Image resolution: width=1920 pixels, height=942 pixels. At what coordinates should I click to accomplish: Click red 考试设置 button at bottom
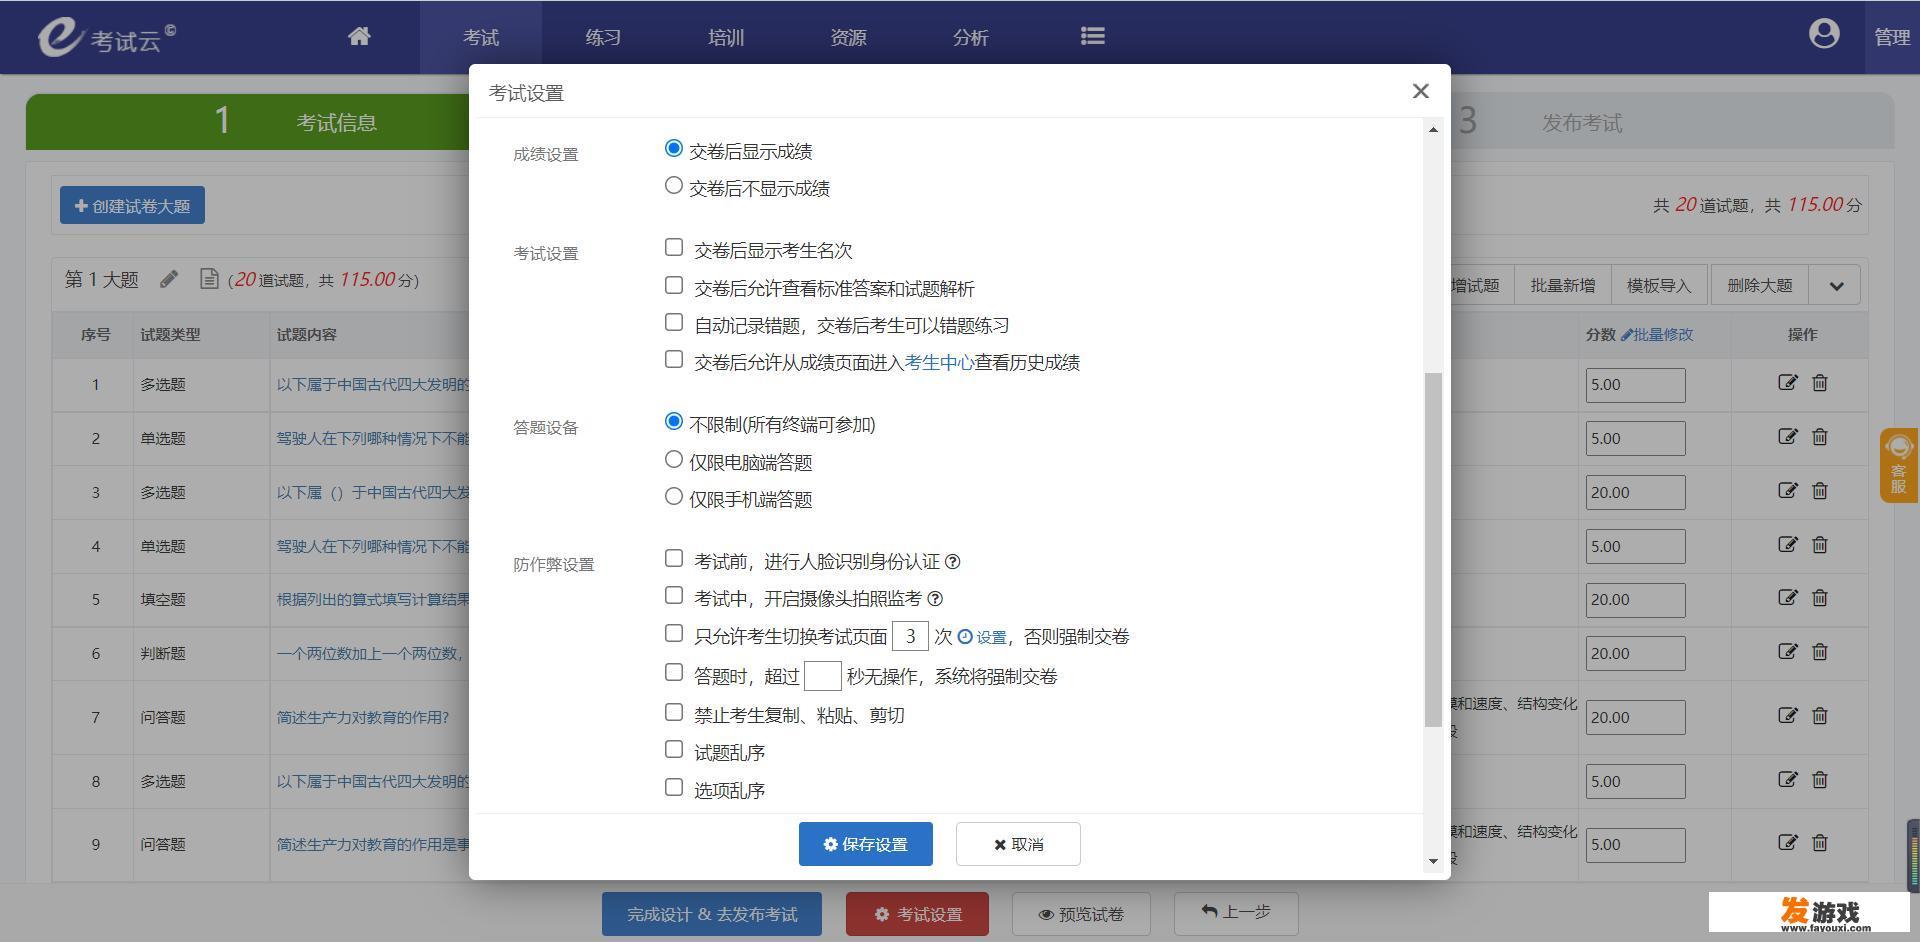[x=917, y=914]
